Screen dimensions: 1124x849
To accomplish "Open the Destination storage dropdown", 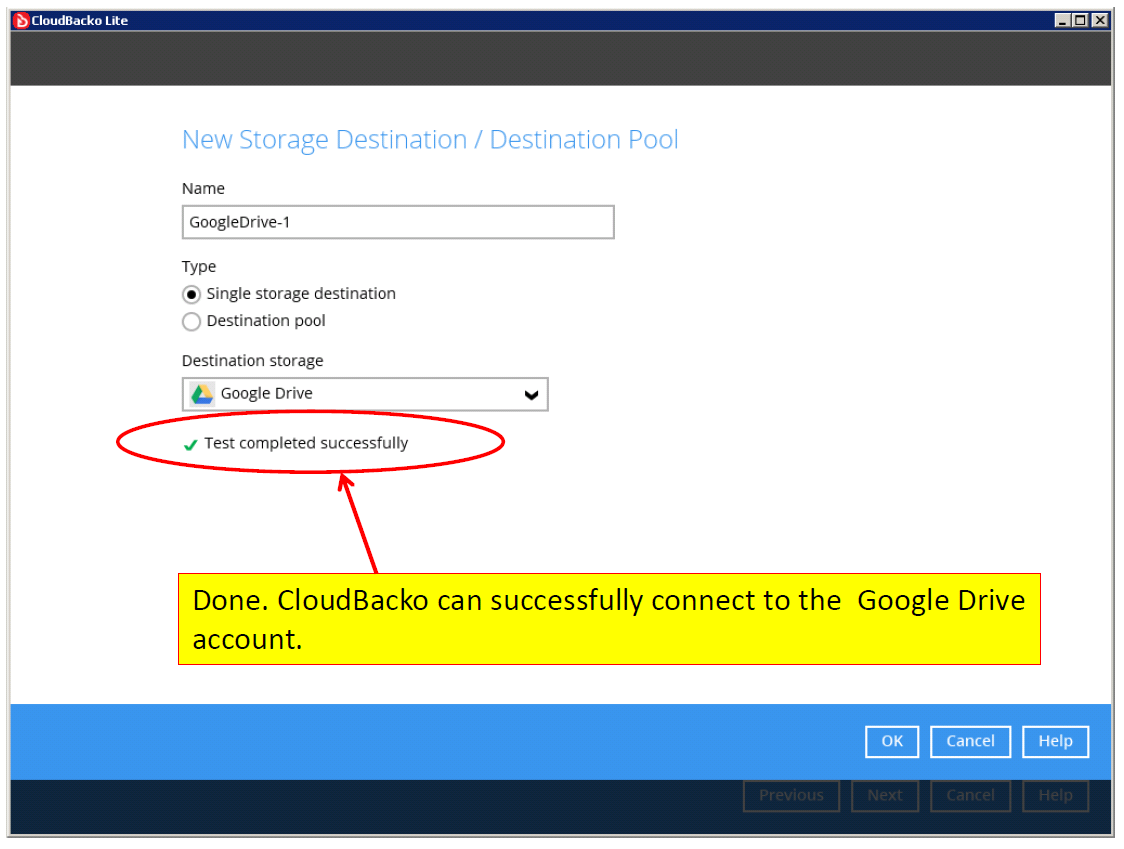I will pyautogui.click(x=365, y=394).
